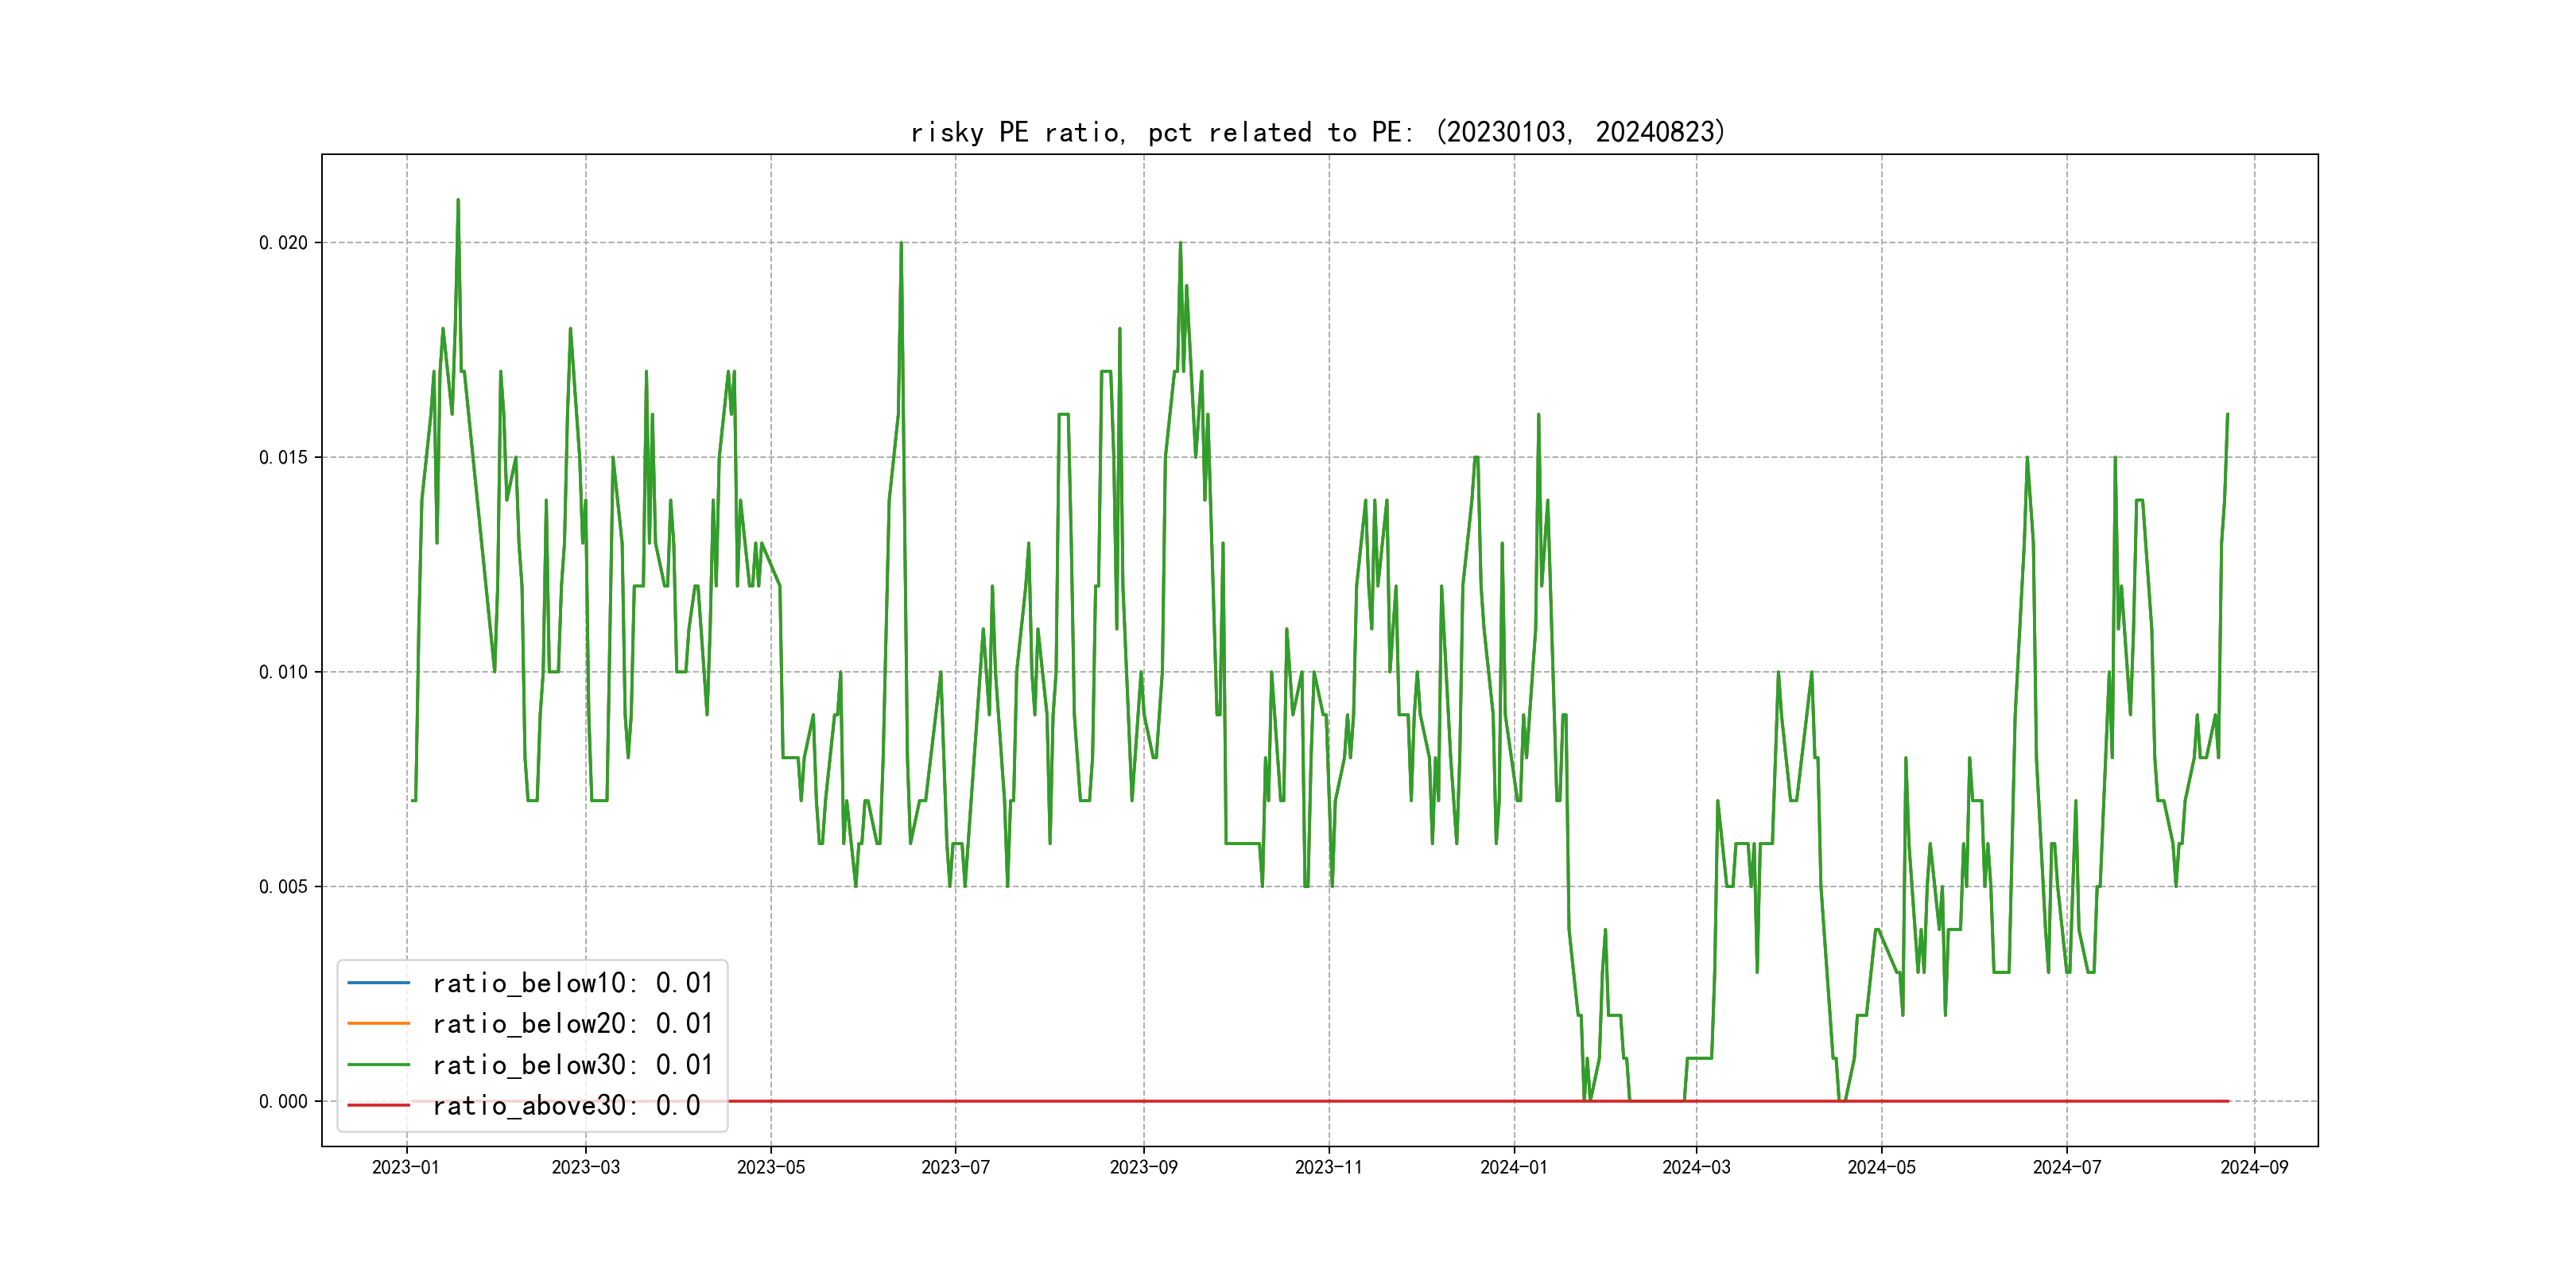Viewport: 2576px width, 1288px height.
Task: Click the 2023-05 x-axis tick label
Action: click(770, 1168)
